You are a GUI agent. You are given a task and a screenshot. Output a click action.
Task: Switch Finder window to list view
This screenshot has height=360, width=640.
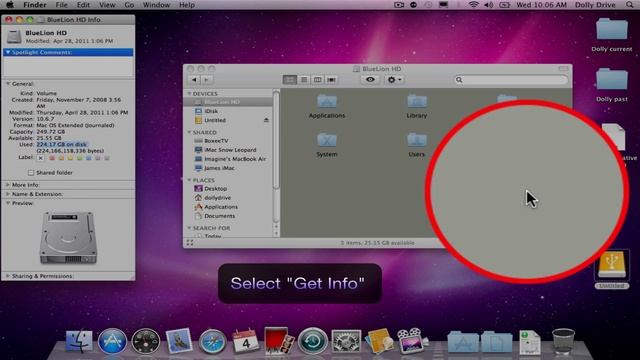(x=304, y=80)
